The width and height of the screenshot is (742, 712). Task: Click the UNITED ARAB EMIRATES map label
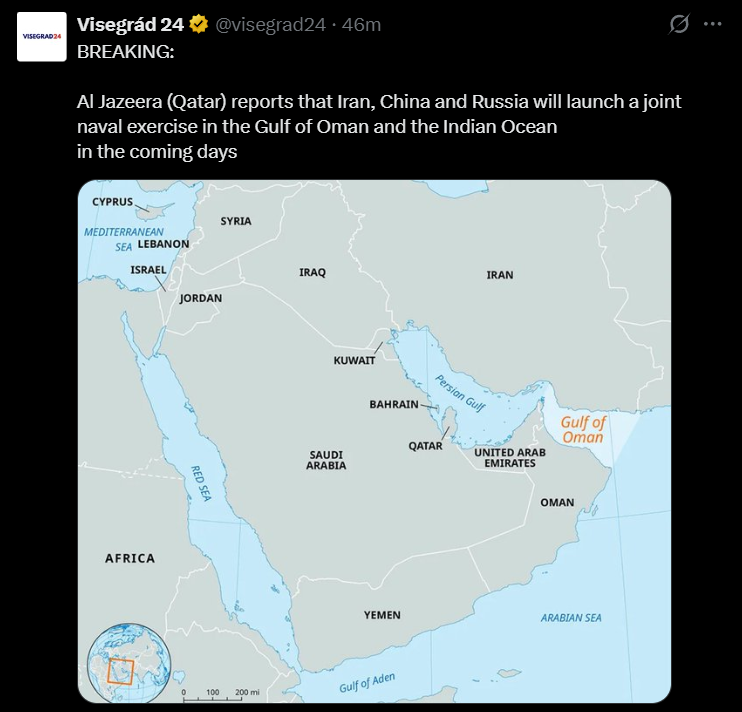click(509, 458)
